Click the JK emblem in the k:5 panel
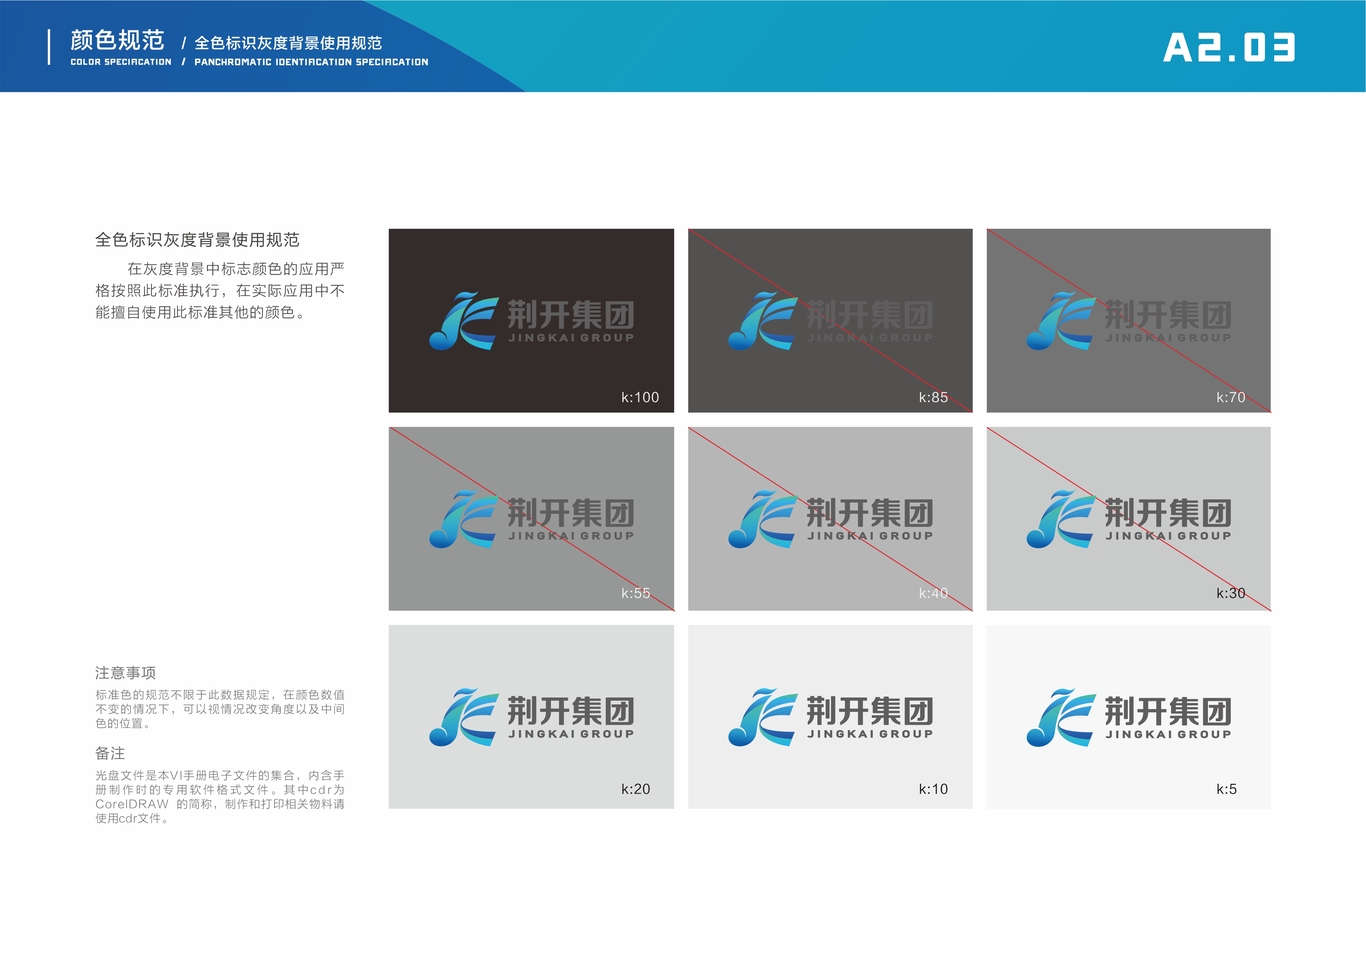The width and height of the screenshot is (1366, 966). click(1061, 717)
